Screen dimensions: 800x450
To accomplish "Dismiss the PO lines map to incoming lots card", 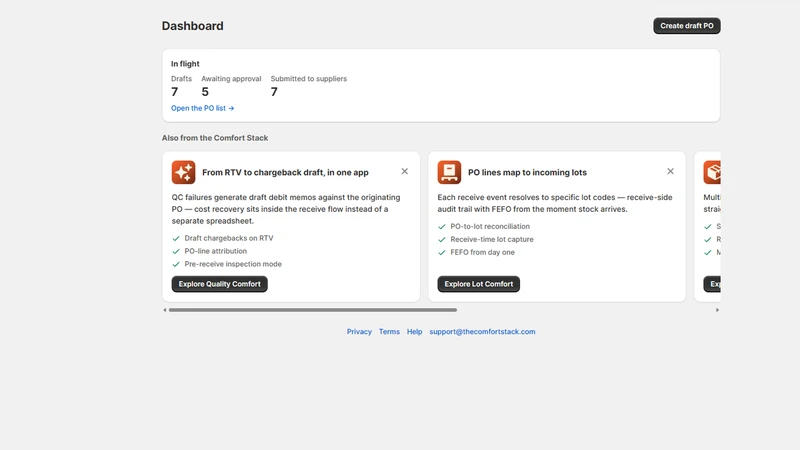I will (670, 171).
